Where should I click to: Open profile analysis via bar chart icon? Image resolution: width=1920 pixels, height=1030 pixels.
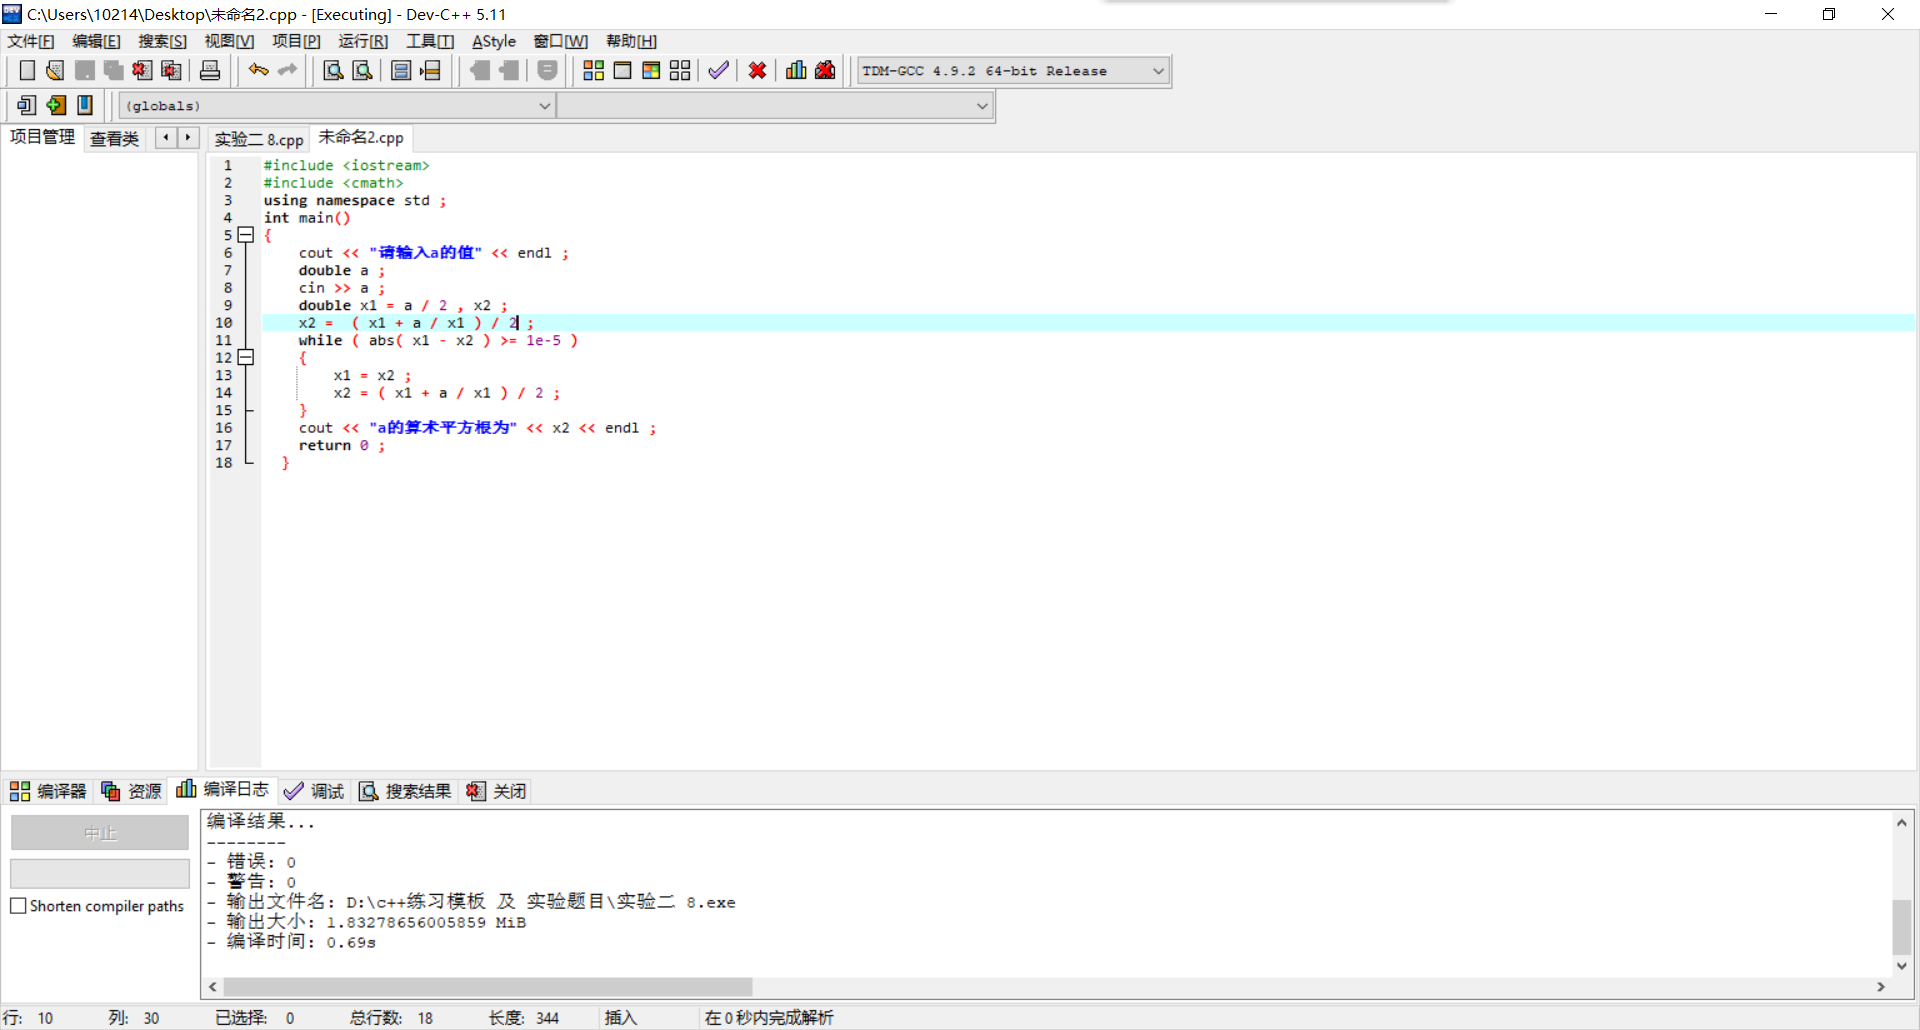[x=796, y=70]
